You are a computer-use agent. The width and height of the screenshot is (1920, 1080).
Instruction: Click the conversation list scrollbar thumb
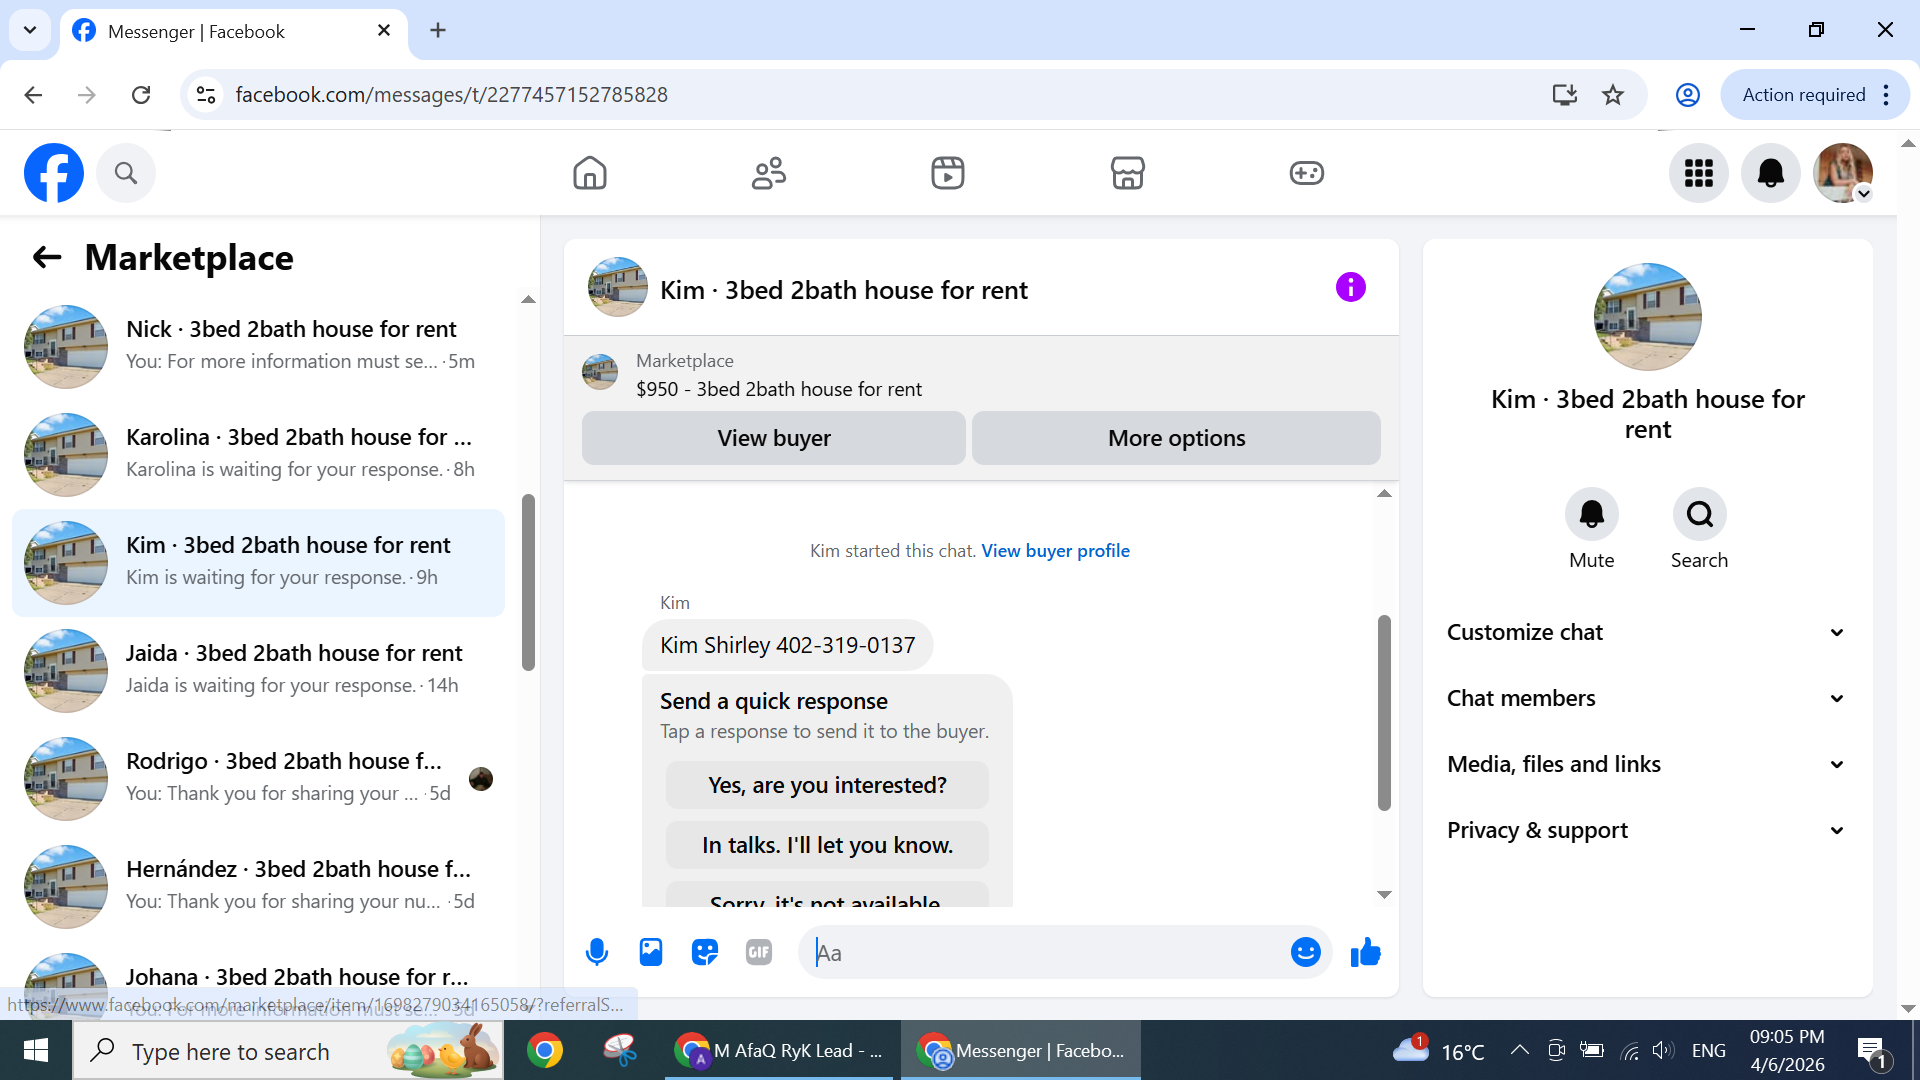pyautogui.click(x=528, y=582)
